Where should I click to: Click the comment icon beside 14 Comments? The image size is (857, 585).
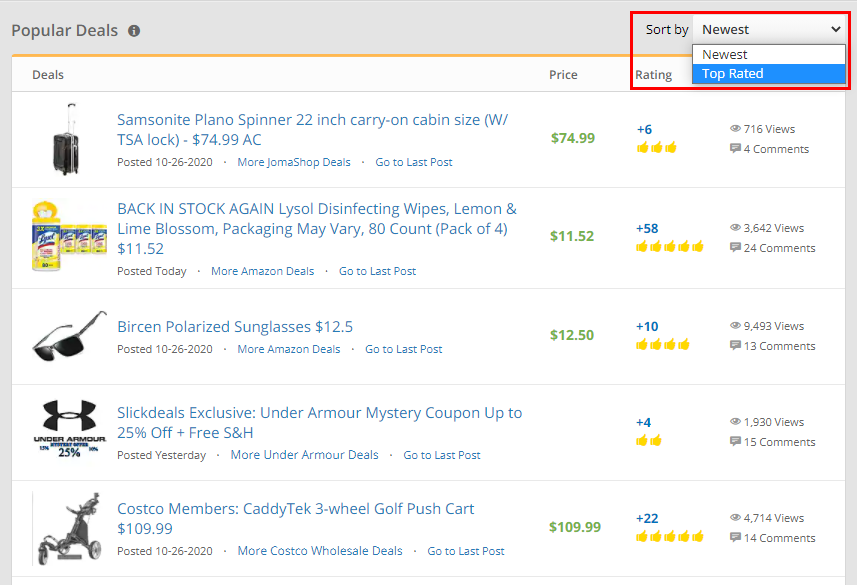coord(735,537)
